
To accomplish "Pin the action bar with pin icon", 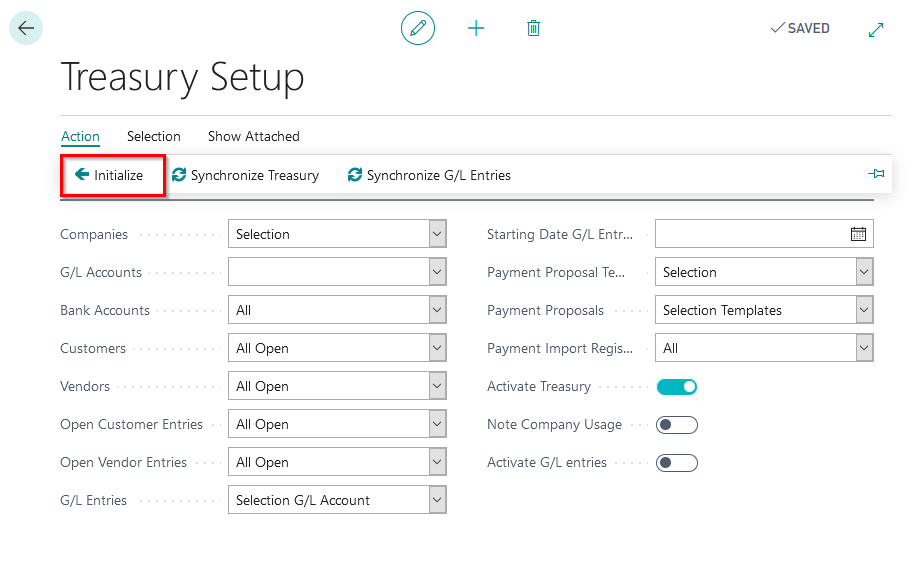I will point(876,174).
